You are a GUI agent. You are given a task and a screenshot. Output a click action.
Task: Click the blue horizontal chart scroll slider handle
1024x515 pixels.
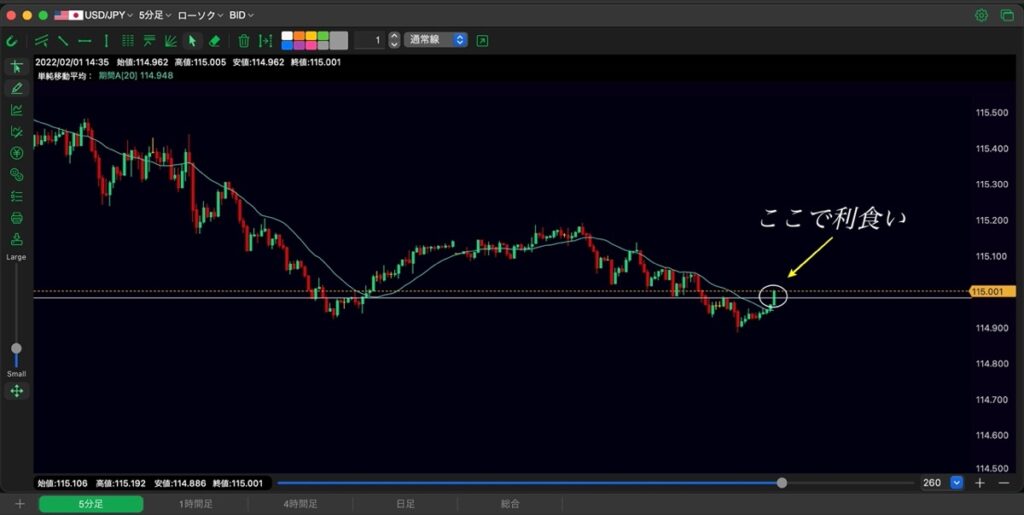pyautogui.click(x=782, y=483)
